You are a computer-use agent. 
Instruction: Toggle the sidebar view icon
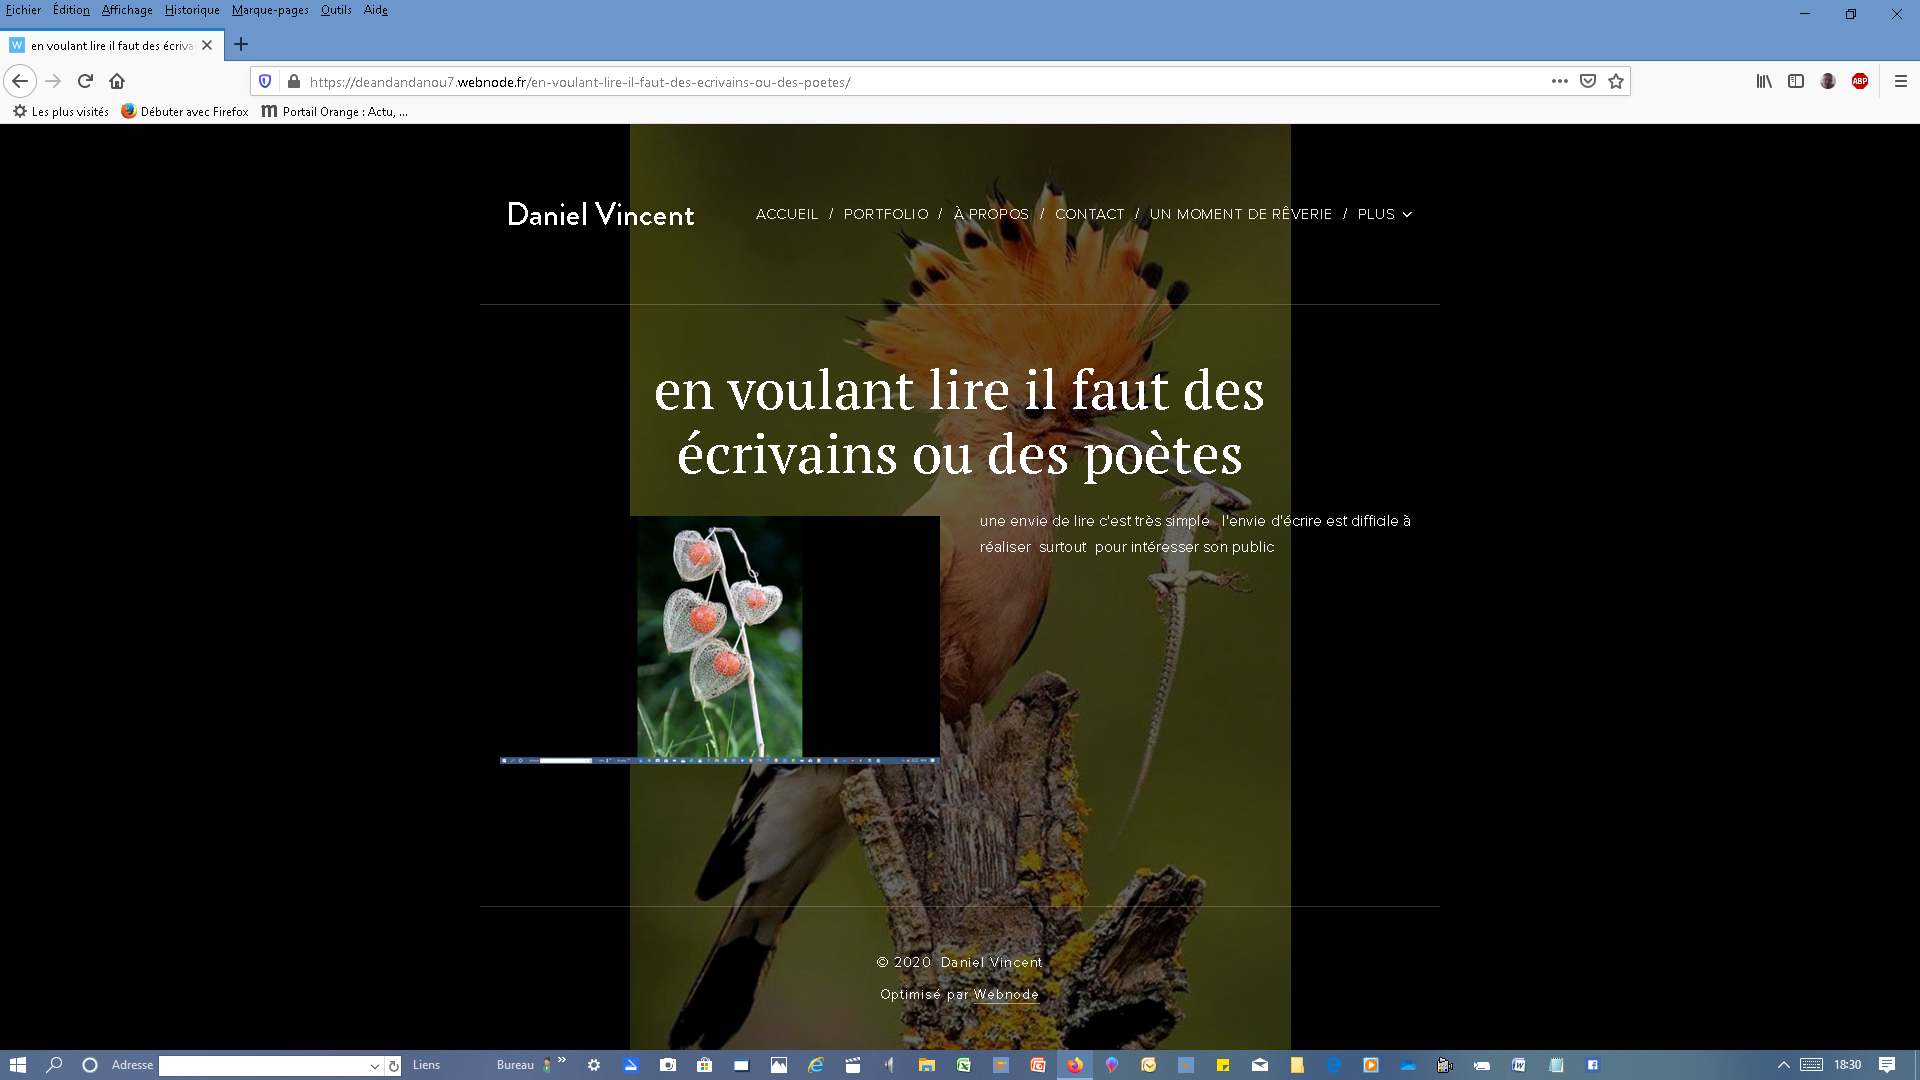point(1796,81)
